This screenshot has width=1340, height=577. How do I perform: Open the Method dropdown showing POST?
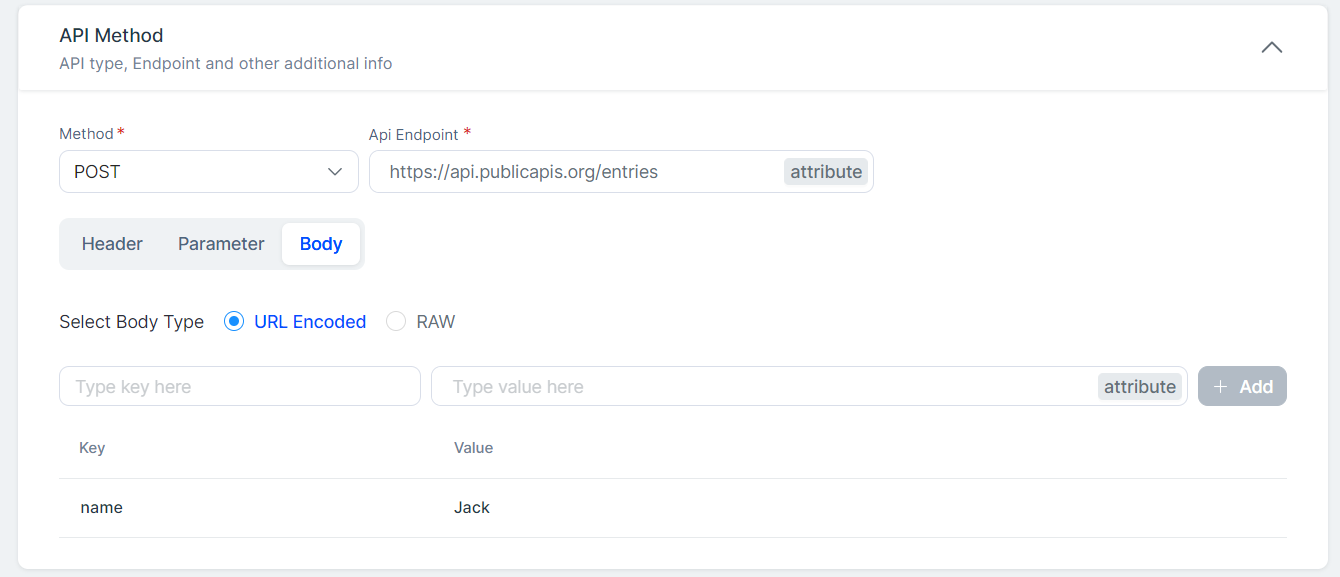pyautogui.click(x=208, y=171)
